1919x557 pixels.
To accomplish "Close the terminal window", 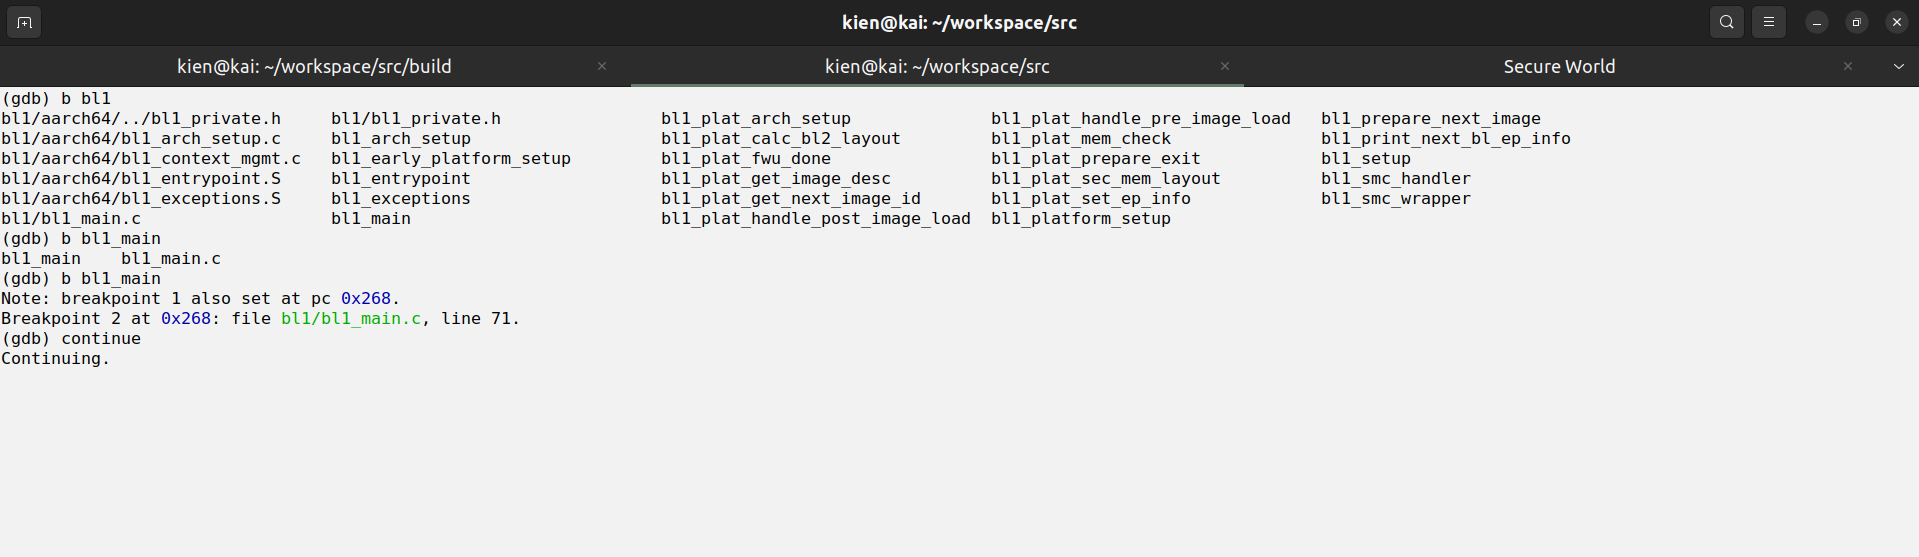I will (1896, 22).
